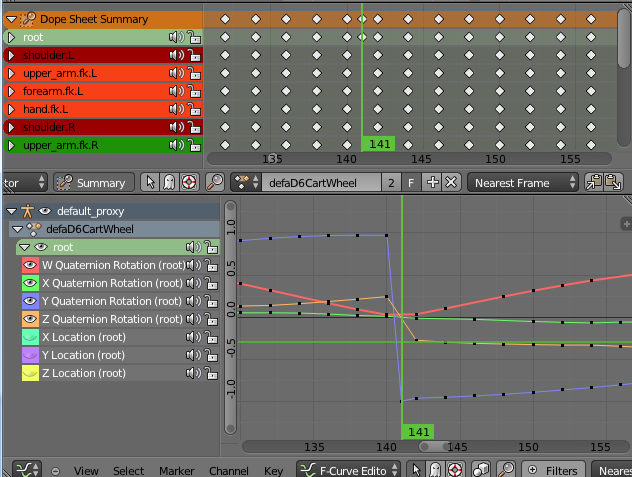Toggle the Summary button in dope sheet
Viewport: 632px width, 477px height.
coord(91,182)
